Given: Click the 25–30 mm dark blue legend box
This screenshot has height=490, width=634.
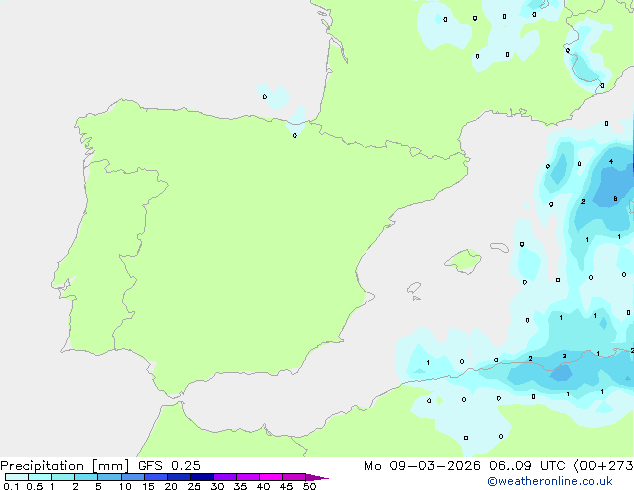Looking at the screenshot, I should coord(202,477).
